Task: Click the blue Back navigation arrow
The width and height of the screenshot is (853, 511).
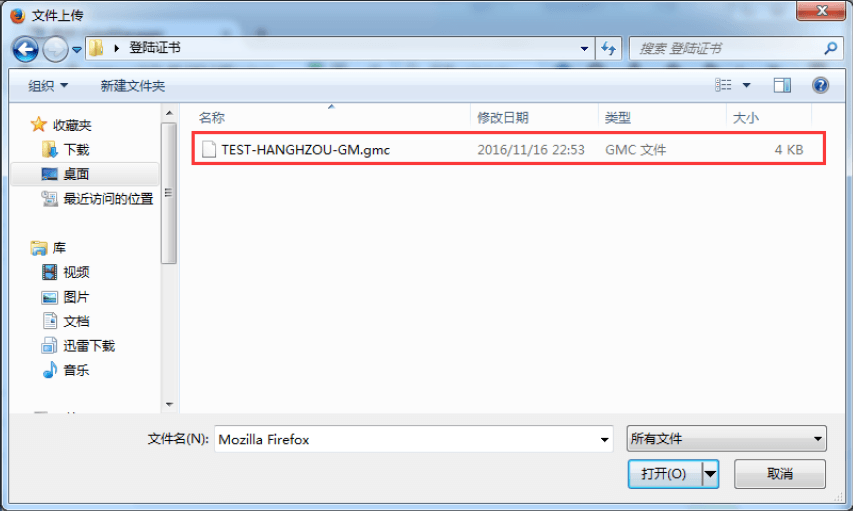Action: [x=26, y=50]
